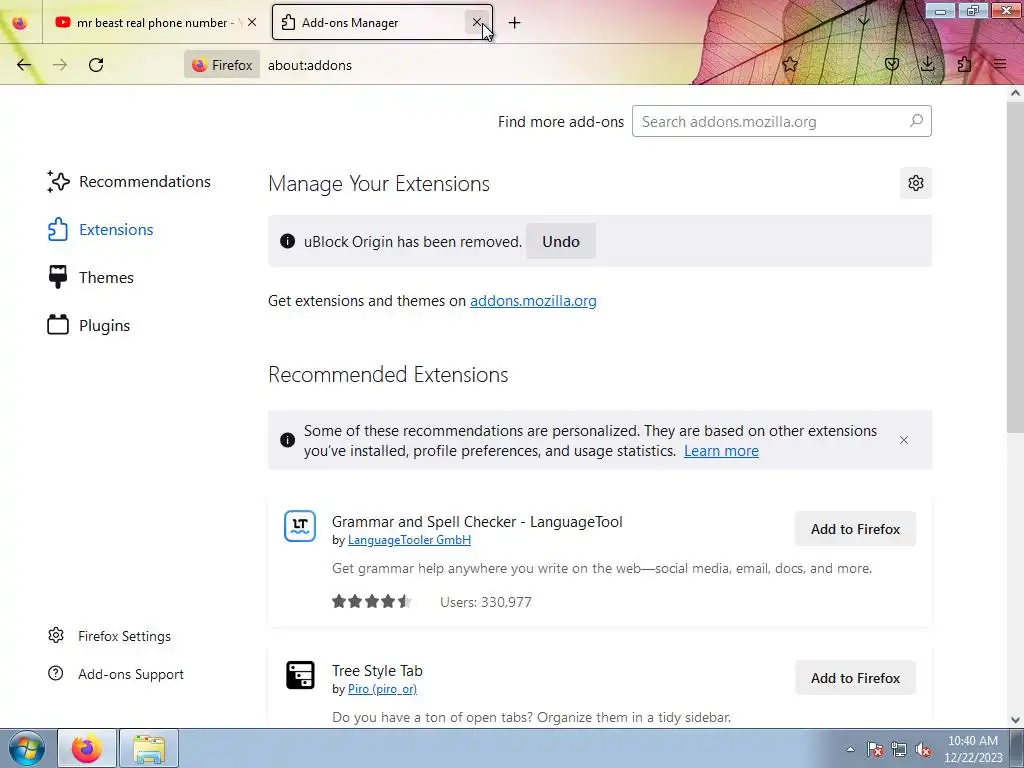The height and width of the screenshot is (768, 1024).
Task: Close the mr beast YouTube tab
Action: pyautogui.click(x=252, y=22)
